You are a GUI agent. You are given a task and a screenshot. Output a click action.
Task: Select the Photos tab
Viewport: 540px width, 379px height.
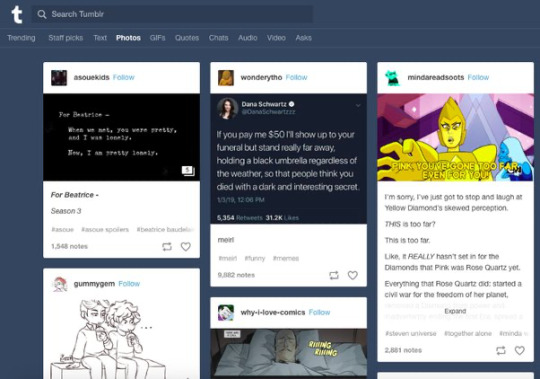pos(128,38)
